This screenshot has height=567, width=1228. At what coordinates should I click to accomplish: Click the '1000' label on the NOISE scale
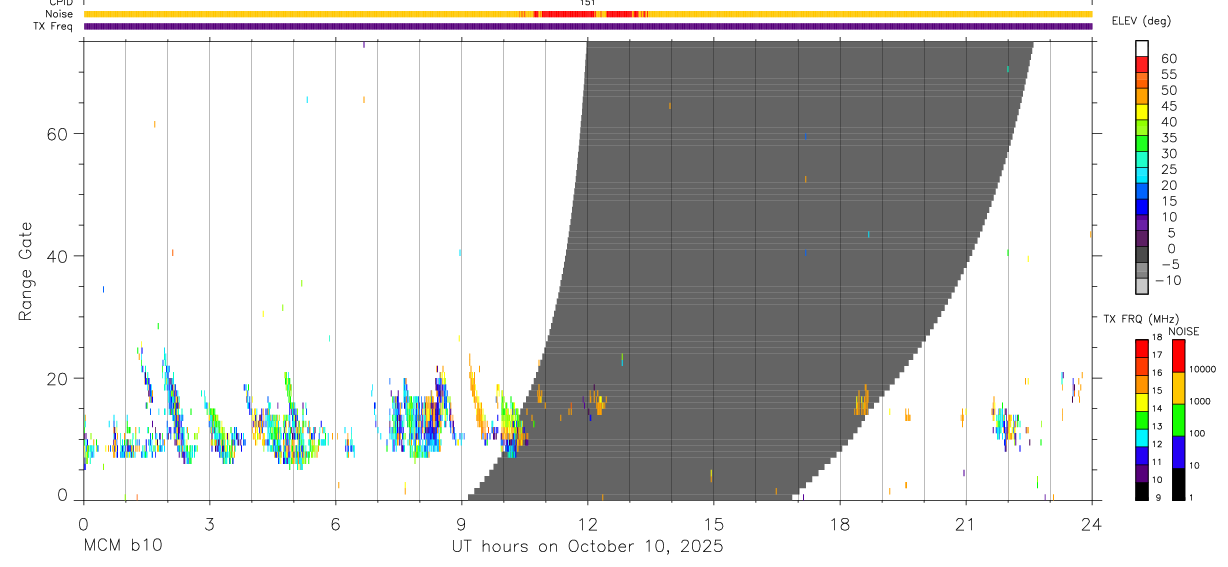pos(1201,401)
